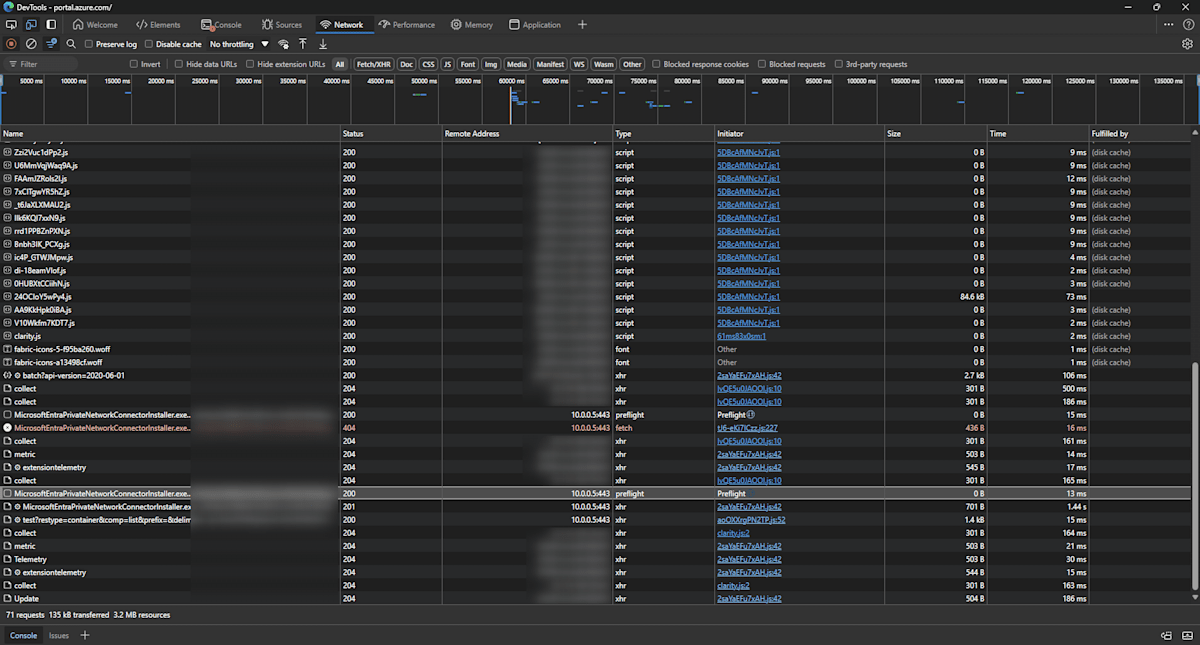Screen dimensions: 1200x645
Task: Toggle device emulation icon
Action: tap(31, 24)
